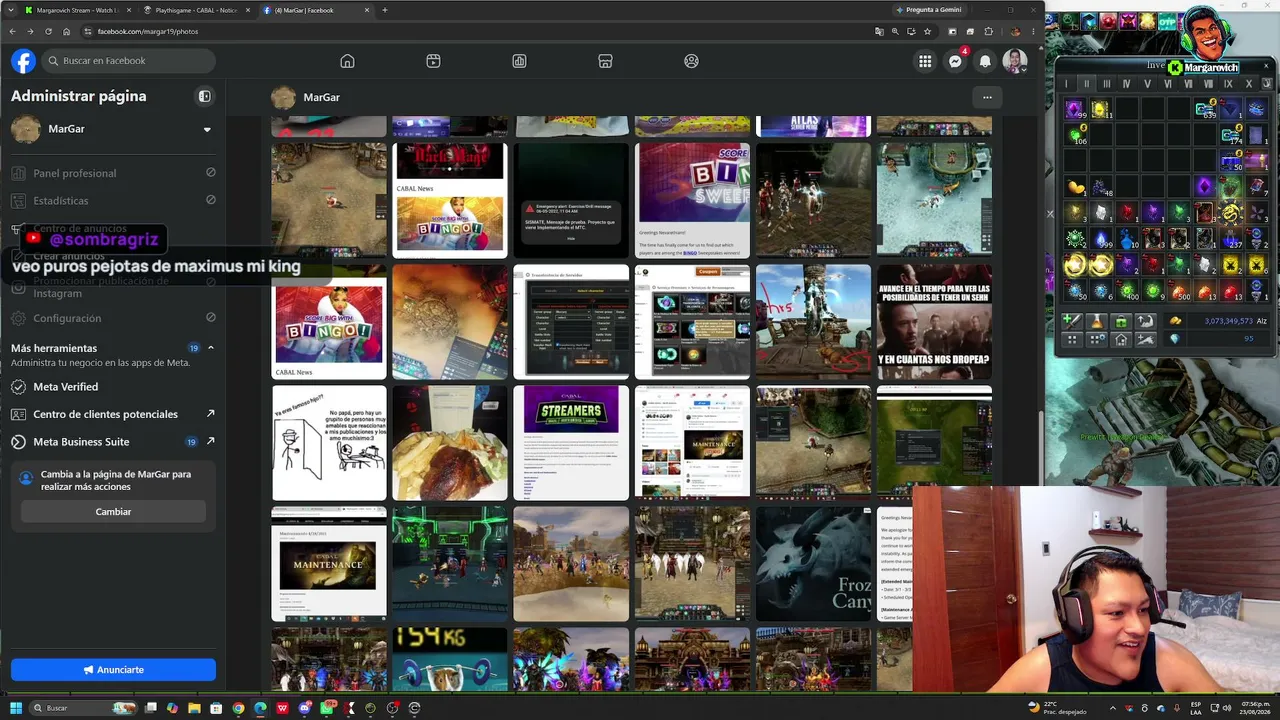Open the Marketplace storefront icon
Viewport: 1280px width, 720px height.
[605, 61]
